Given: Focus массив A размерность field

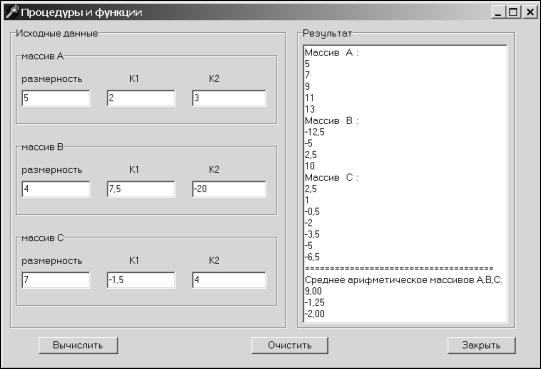Looking at the screenshot, I should pos(56,98).
